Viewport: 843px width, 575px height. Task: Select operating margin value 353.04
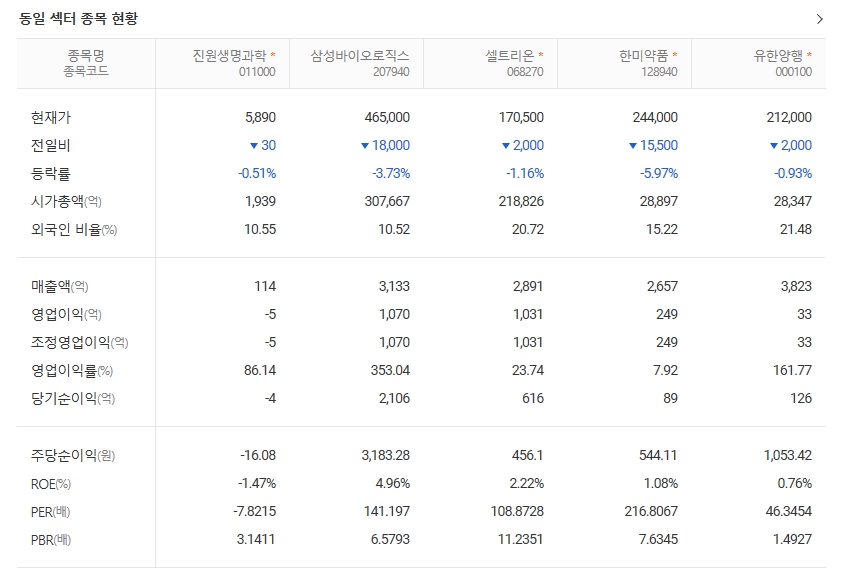pos(390,370)
